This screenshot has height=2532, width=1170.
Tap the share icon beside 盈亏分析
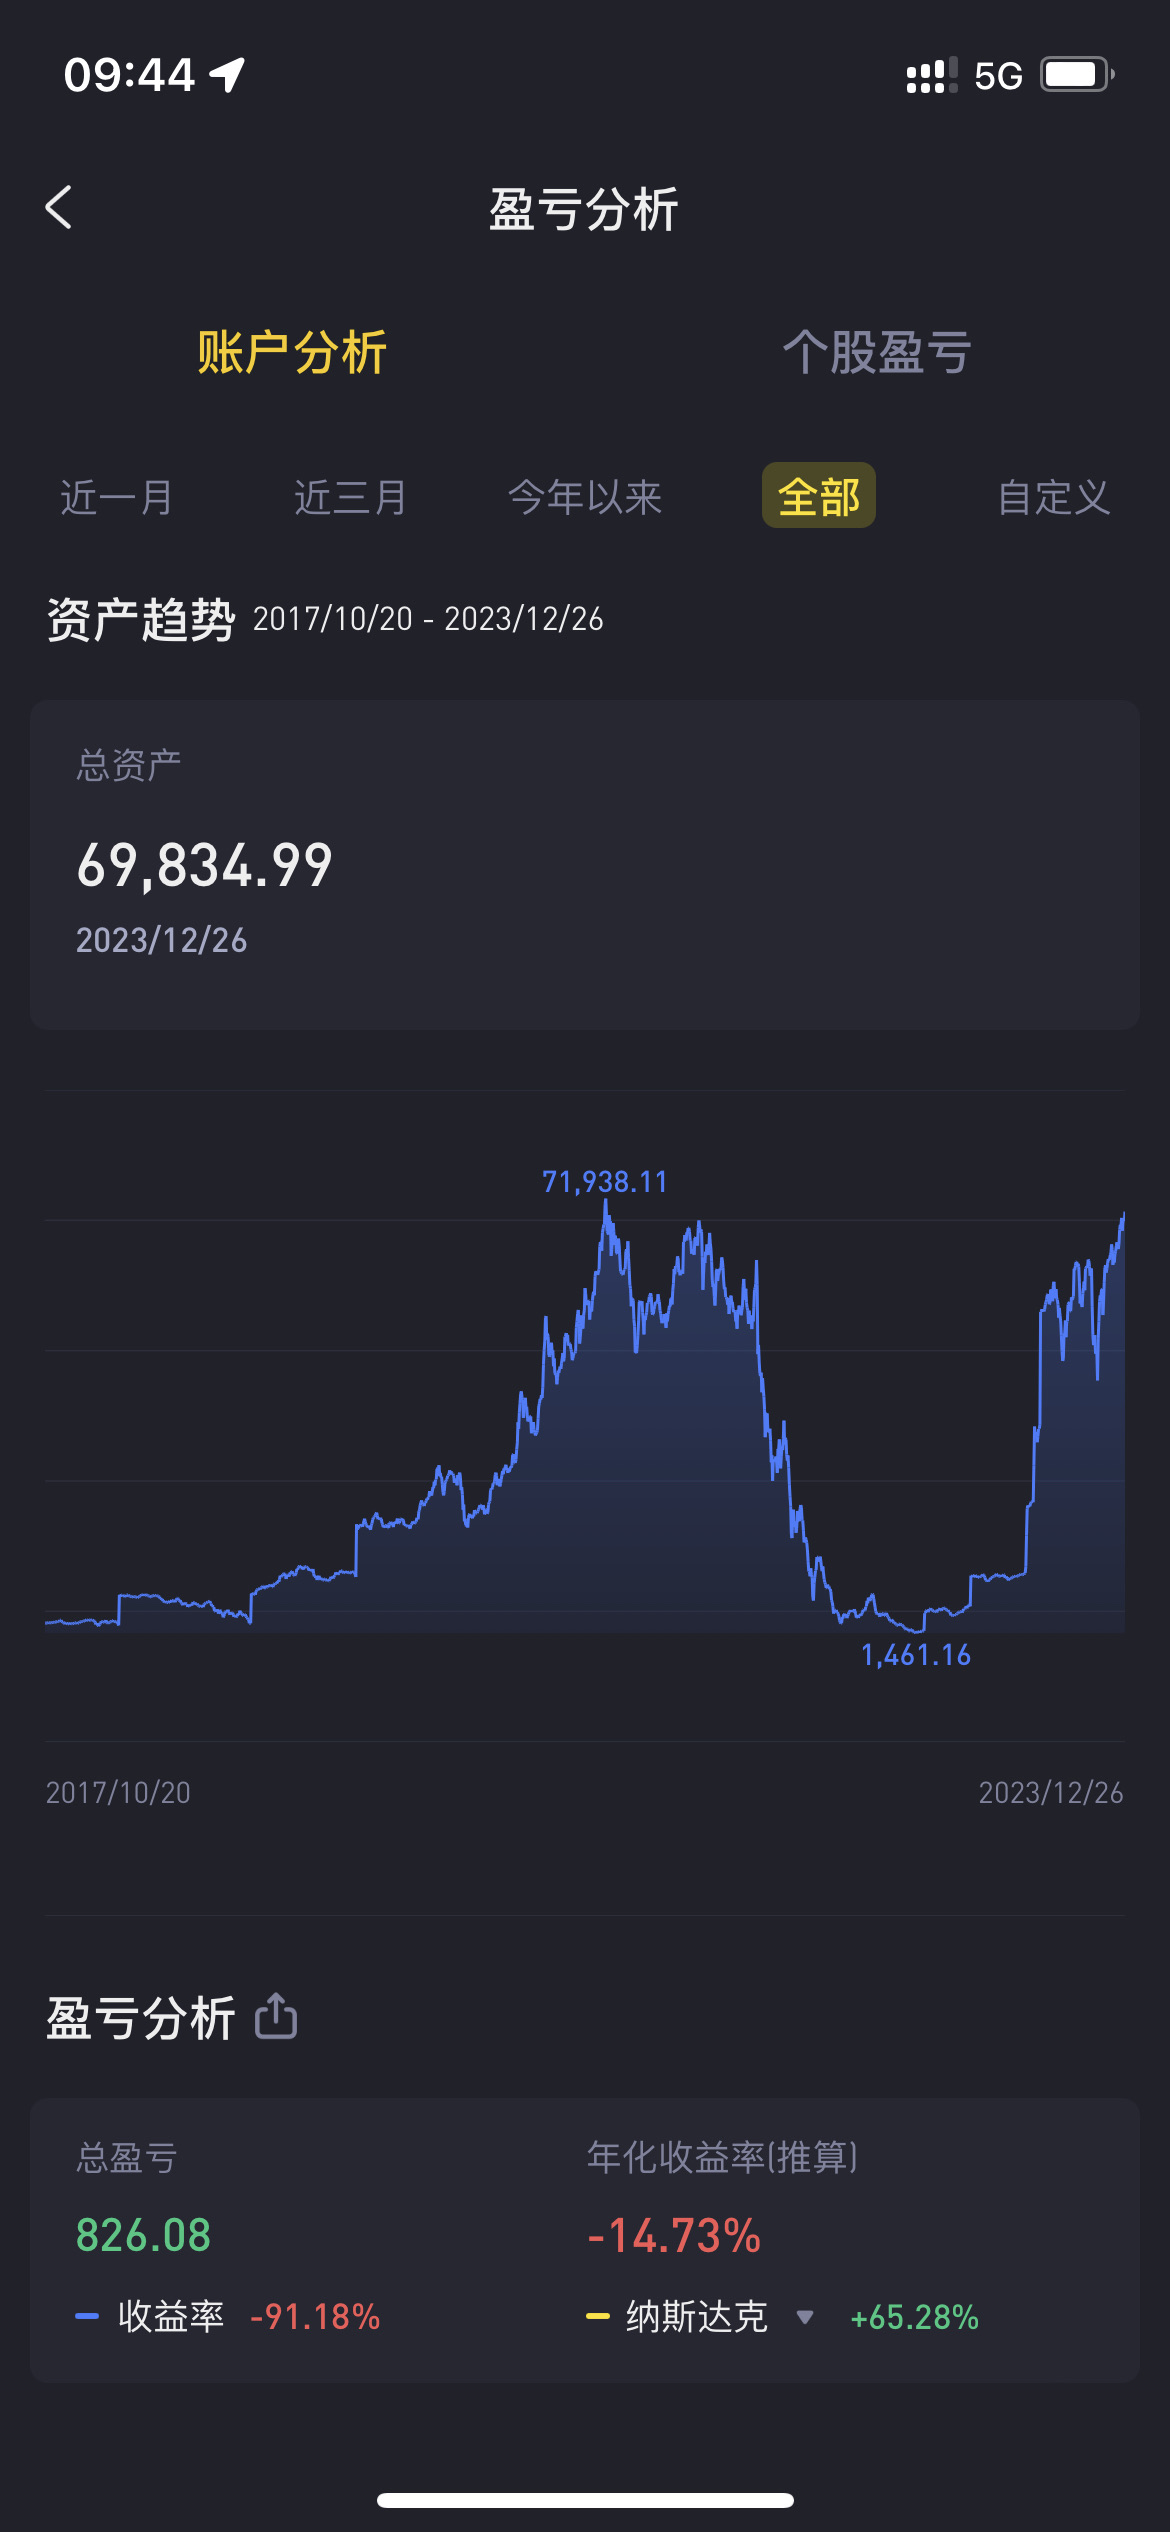pos(276,2016)
